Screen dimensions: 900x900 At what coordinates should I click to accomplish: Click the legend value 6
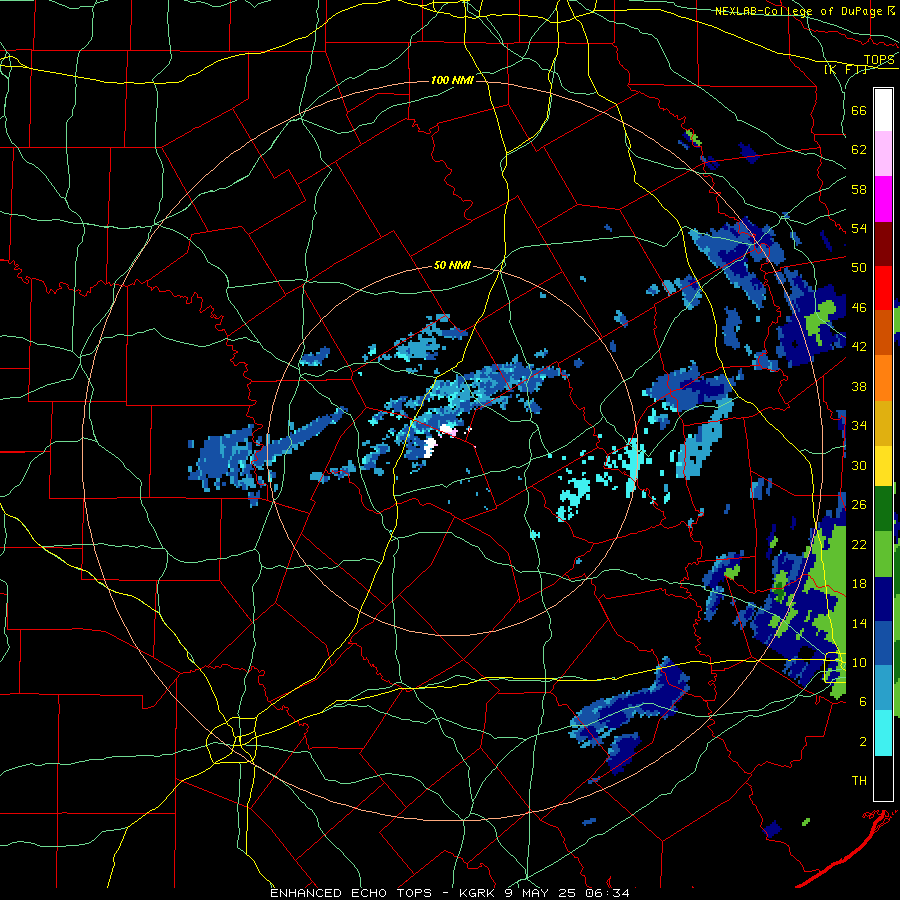tap(862, 702)
